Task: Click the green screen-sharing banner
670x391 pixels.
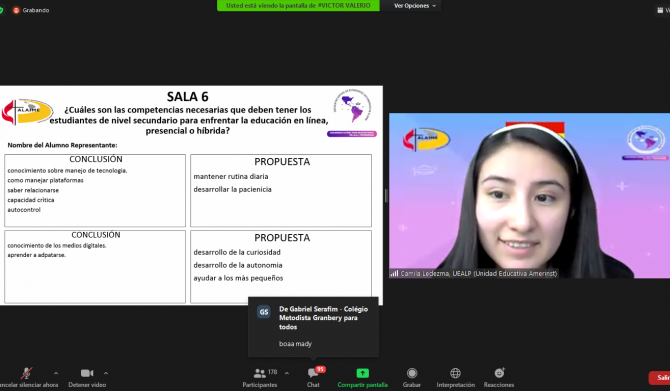Action: (298, 6)
